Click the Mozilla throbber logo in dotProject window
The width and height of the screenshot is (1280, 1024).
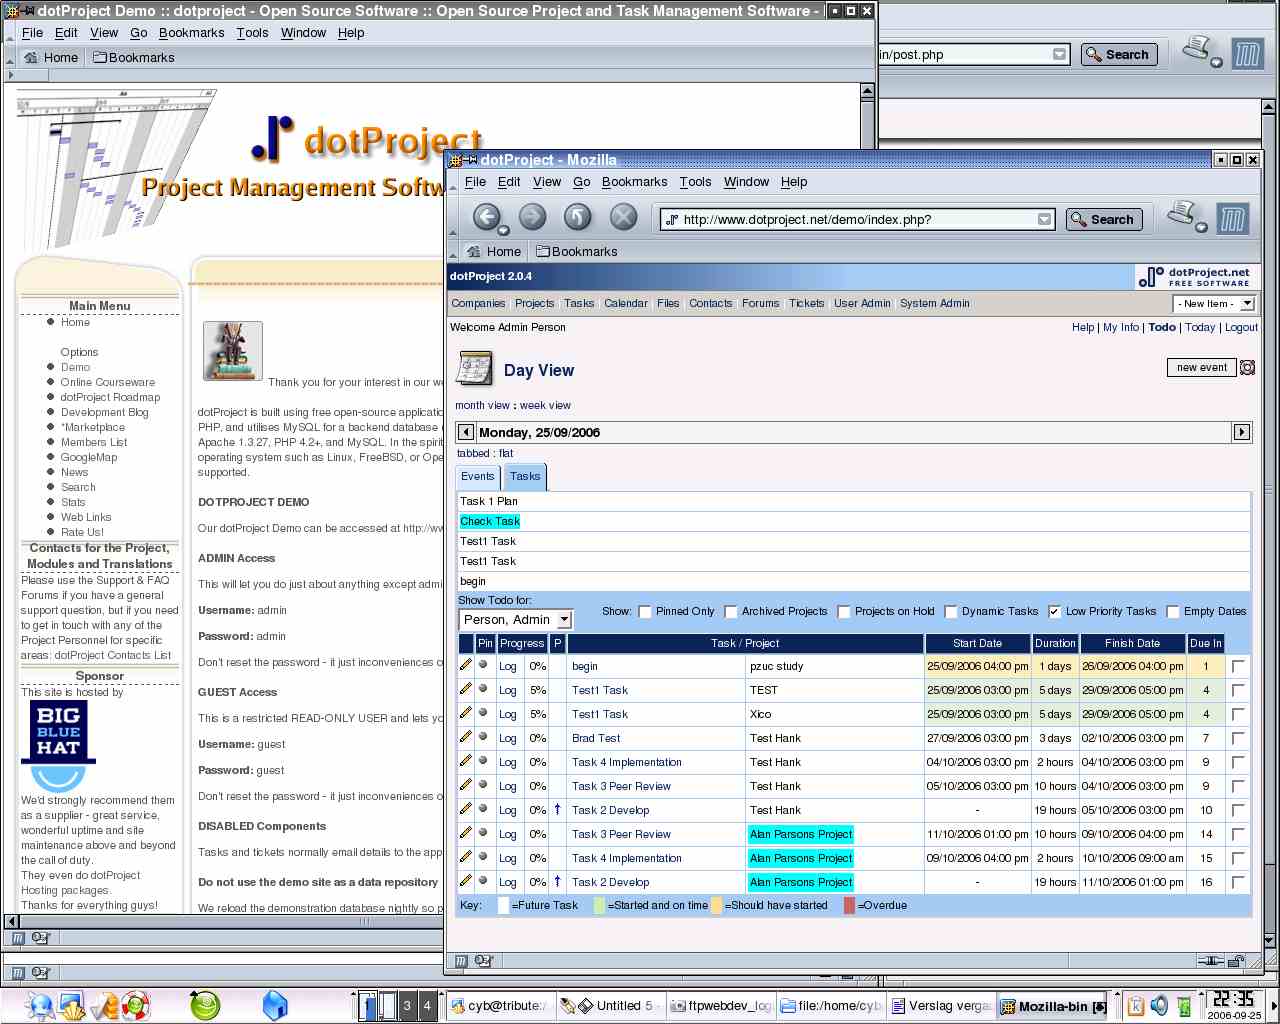tap(1232, 219)
